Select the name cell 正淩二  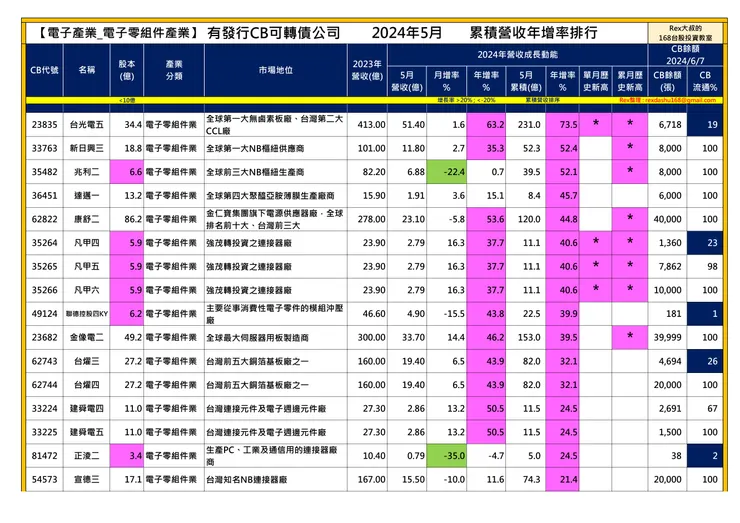pos(86,456)
